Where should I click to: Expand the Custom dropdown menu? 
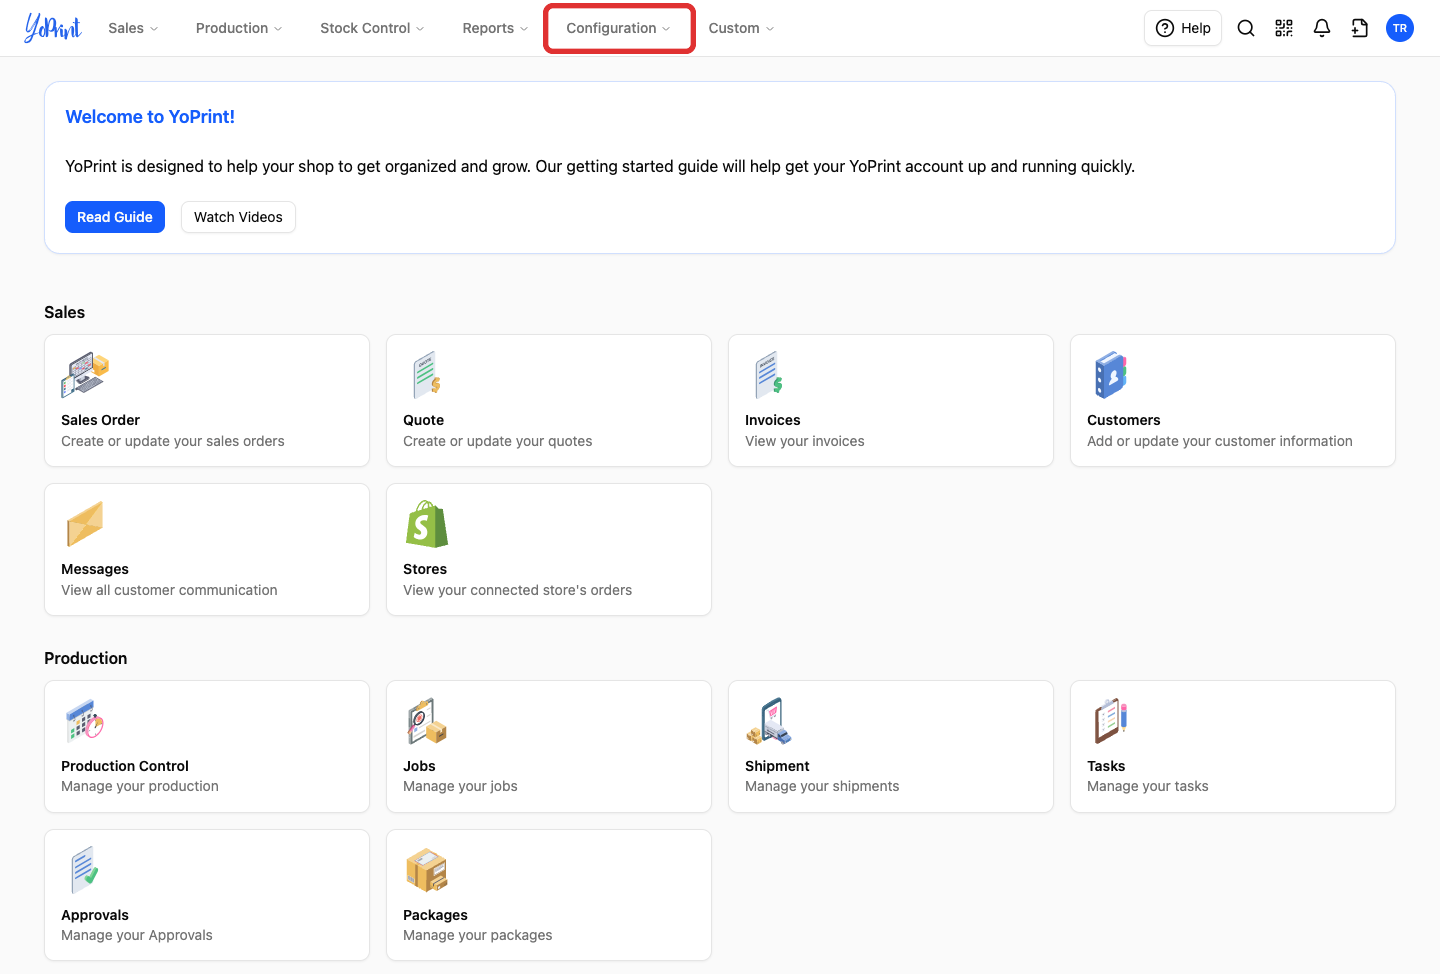741,28
